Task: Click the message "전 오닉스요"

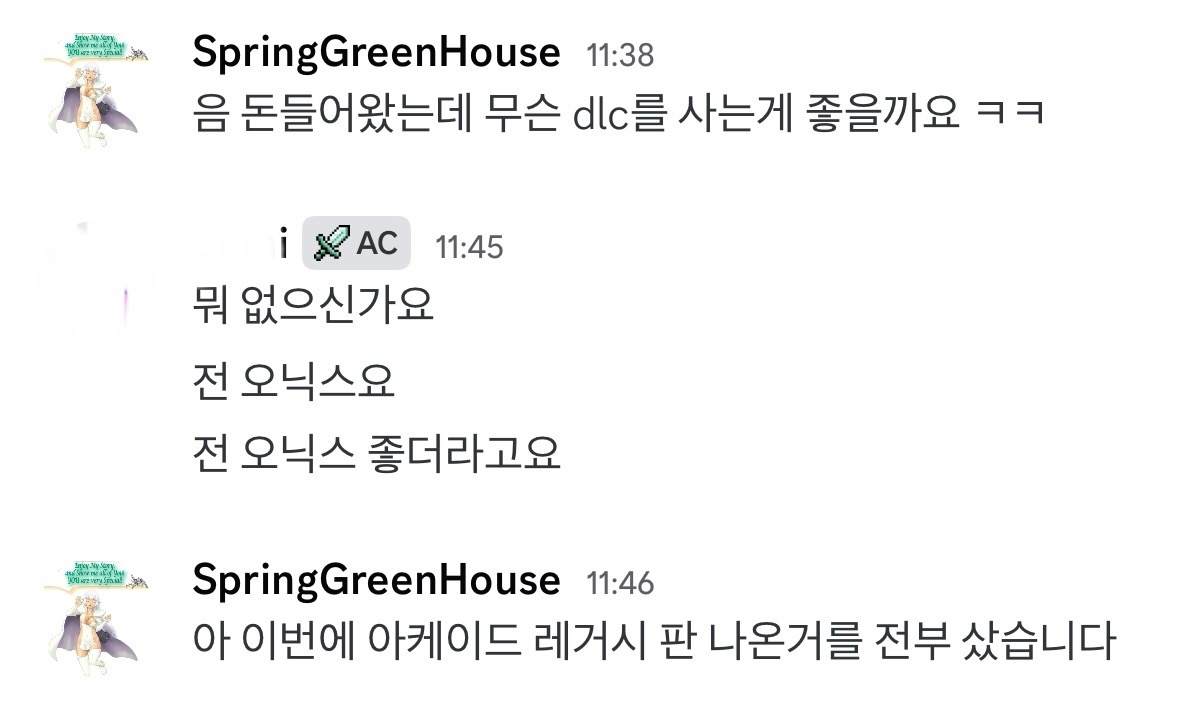Action: coord(293,380)
